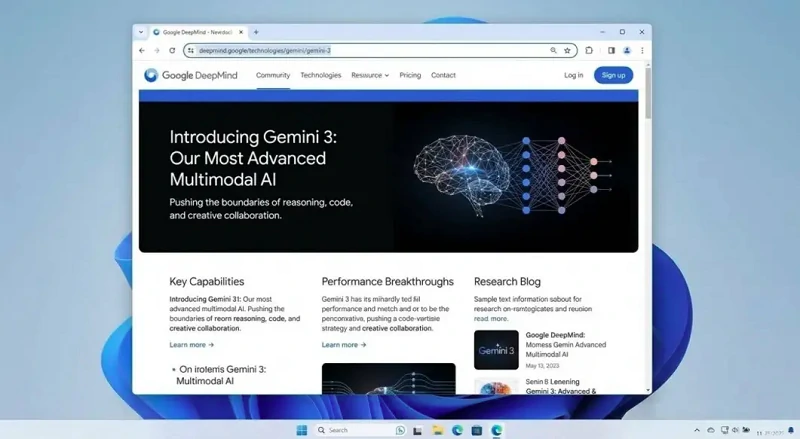Open the Community nav item
800x439 pixels.
(x=273, y=75)
